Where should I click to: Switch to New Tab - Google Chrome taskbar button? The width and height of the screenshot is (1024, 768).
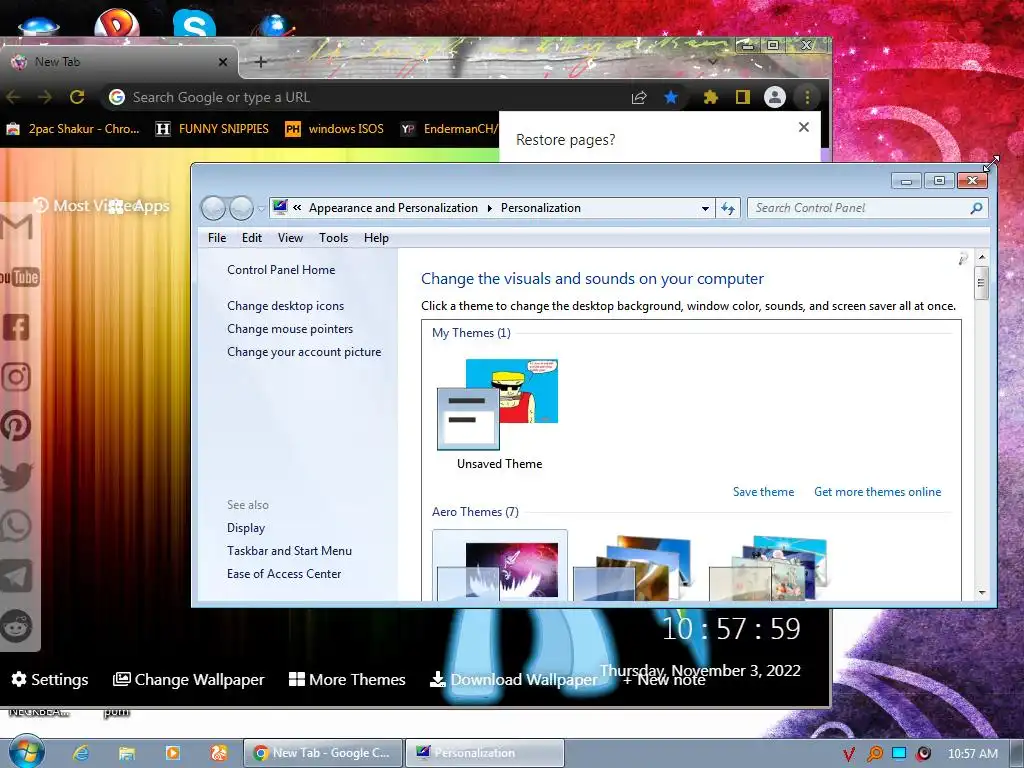point(323,753)
